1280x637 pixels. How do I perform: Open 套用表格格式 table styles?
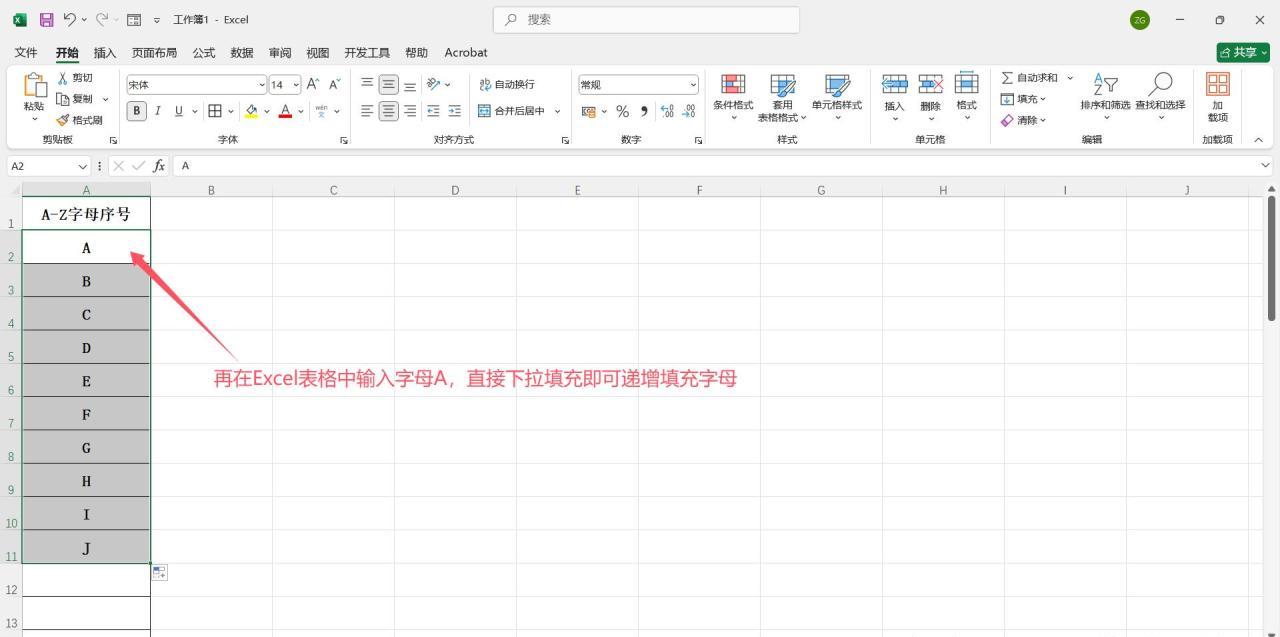pos(782,97)
